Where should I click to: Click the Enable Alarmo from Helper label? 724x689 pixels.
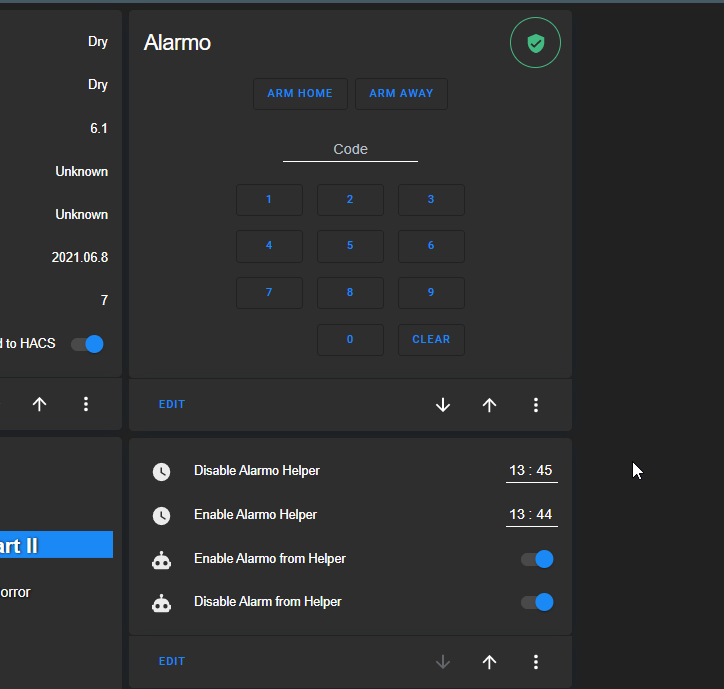point(270,559)
